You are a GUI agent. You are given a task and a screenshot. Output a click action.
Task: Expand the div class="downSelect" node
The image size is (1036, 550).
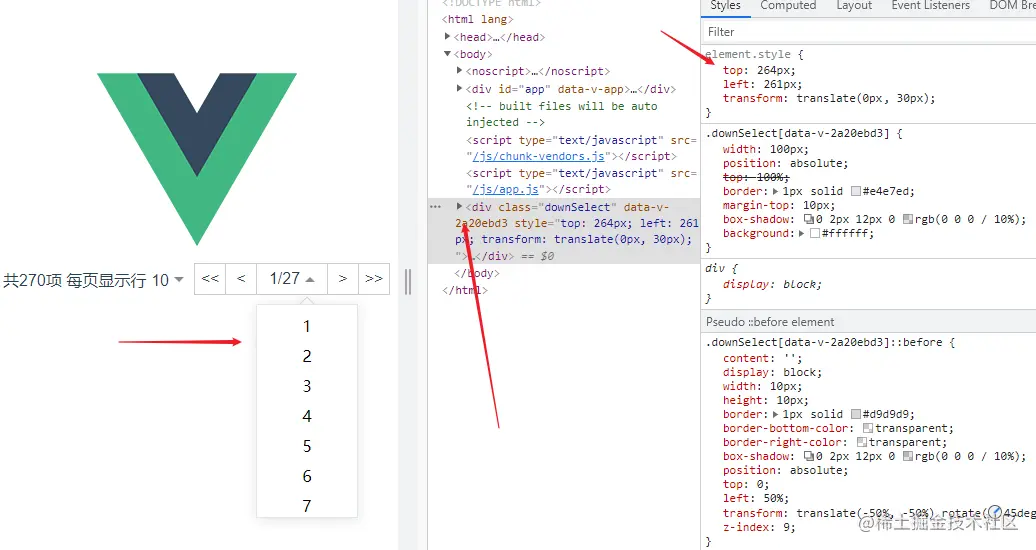point(459,206)
